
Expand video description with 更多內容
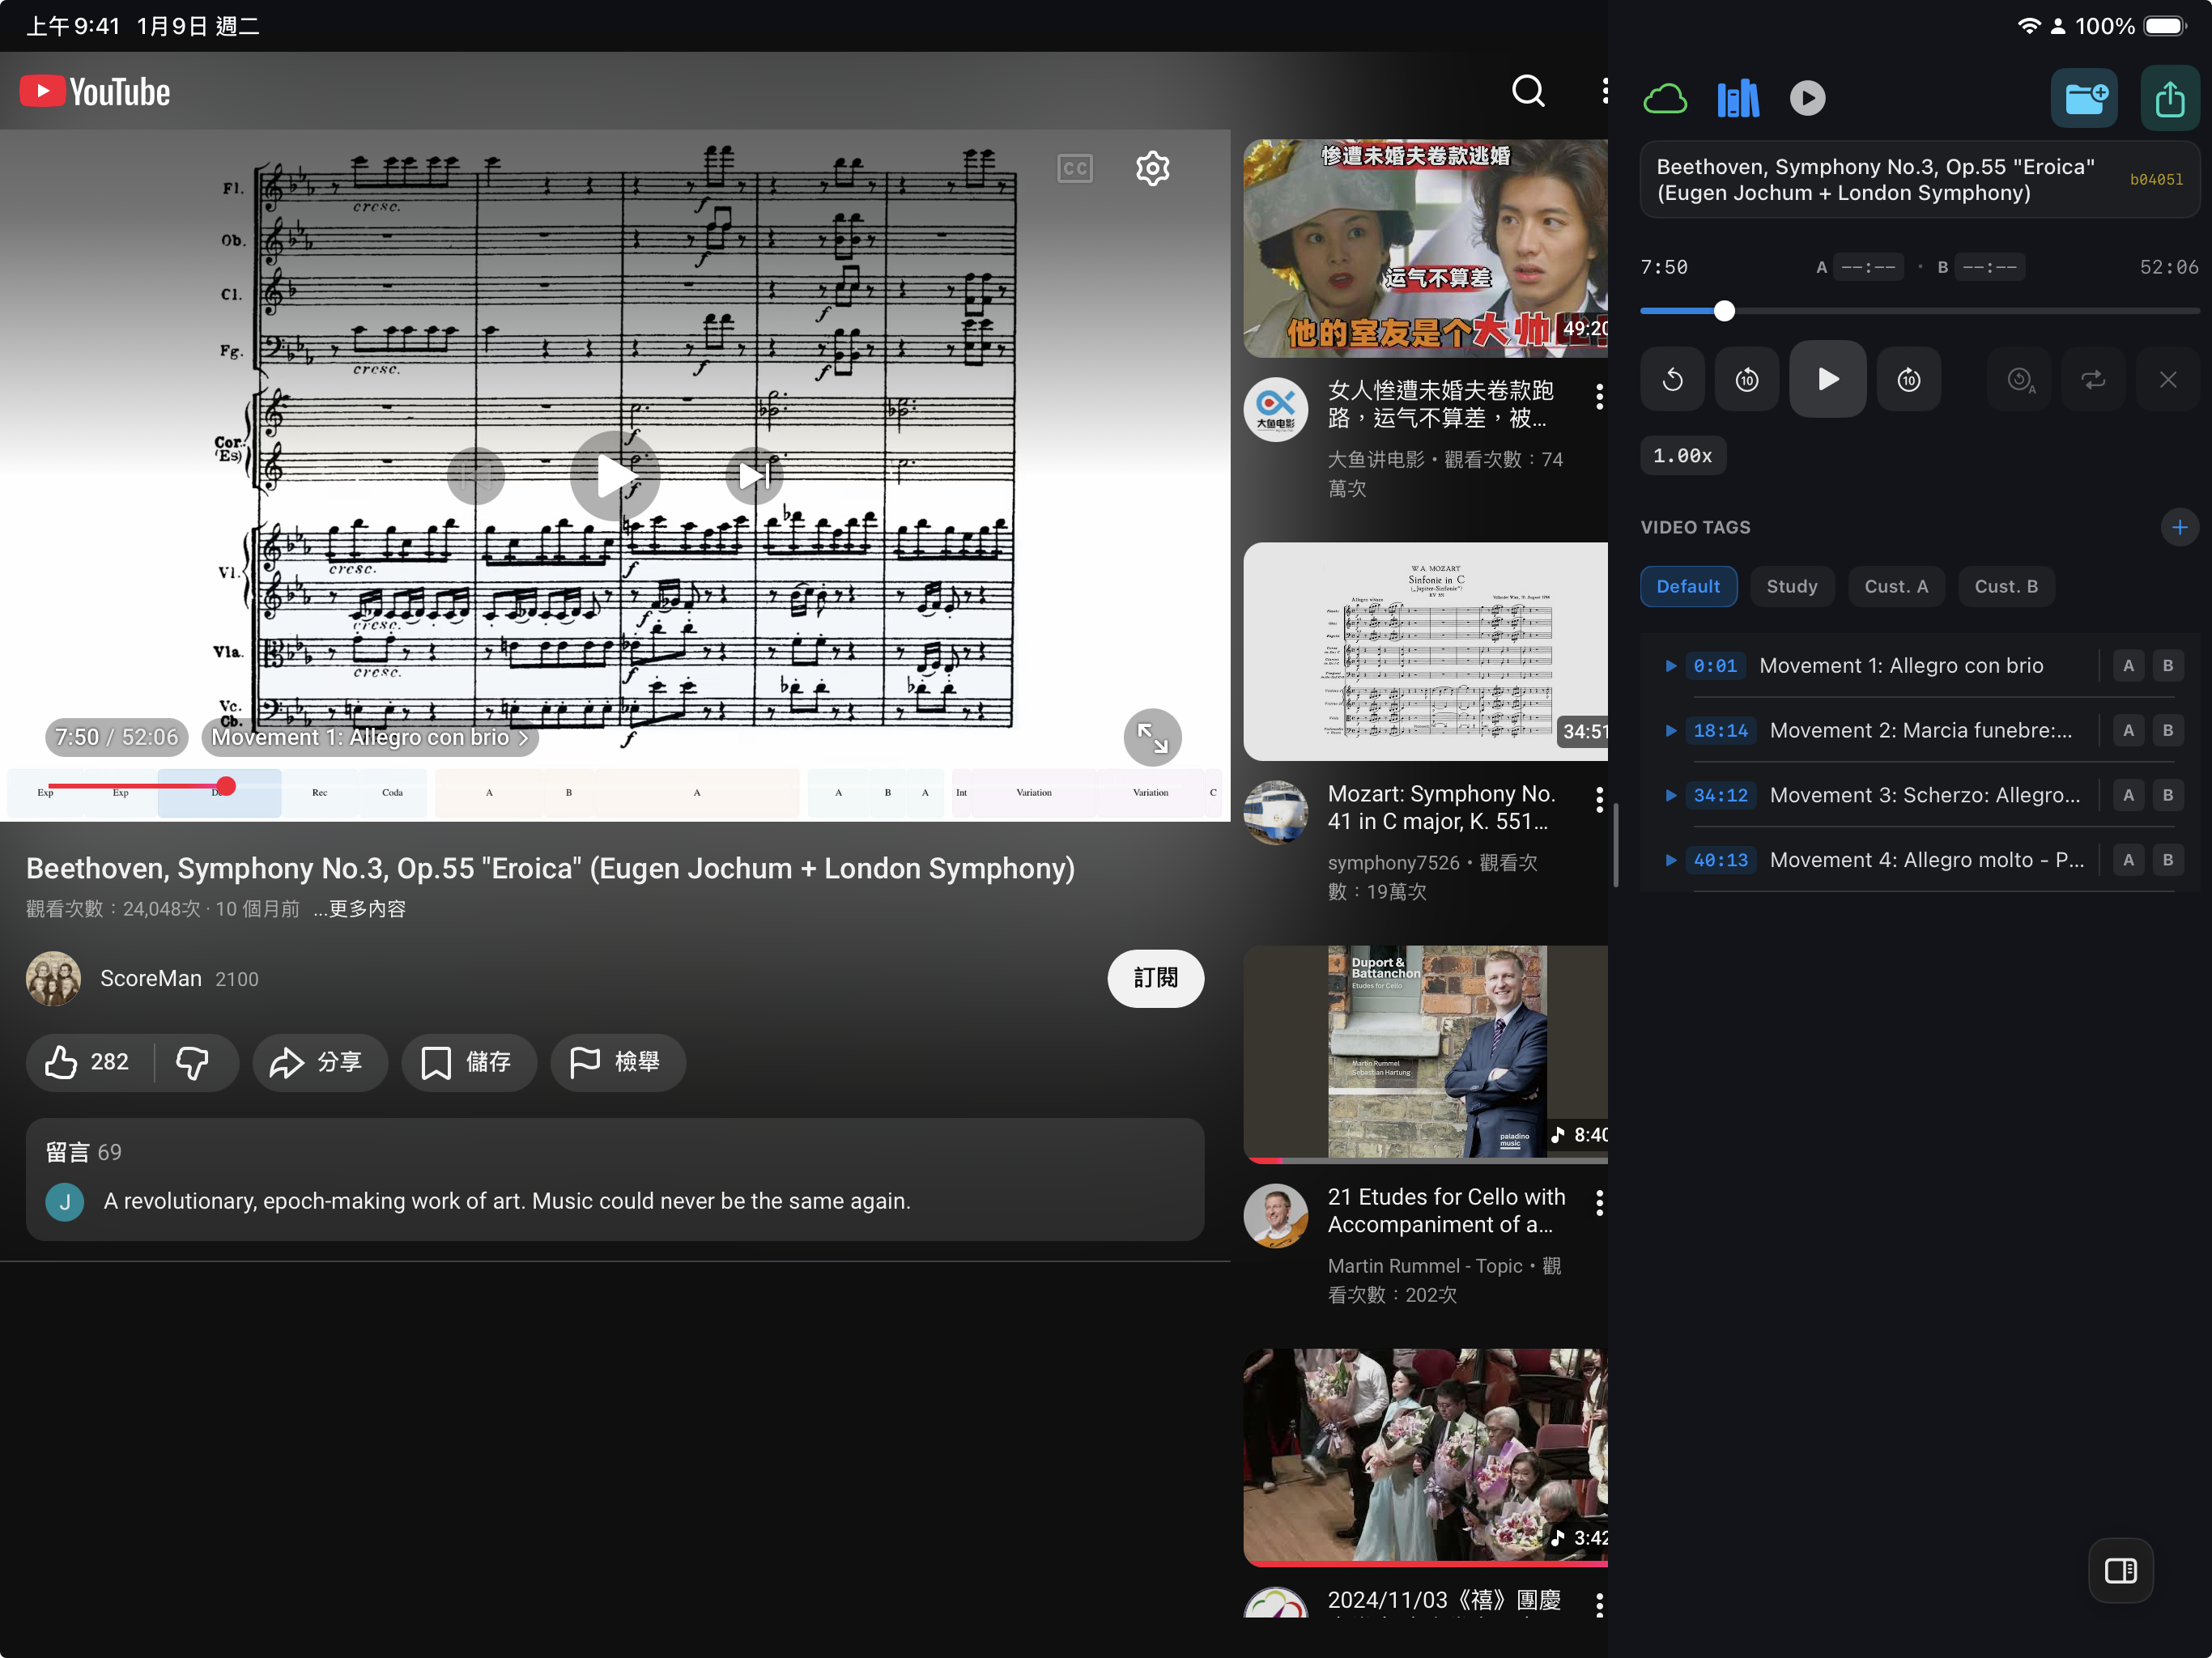(x=360, y=909)
